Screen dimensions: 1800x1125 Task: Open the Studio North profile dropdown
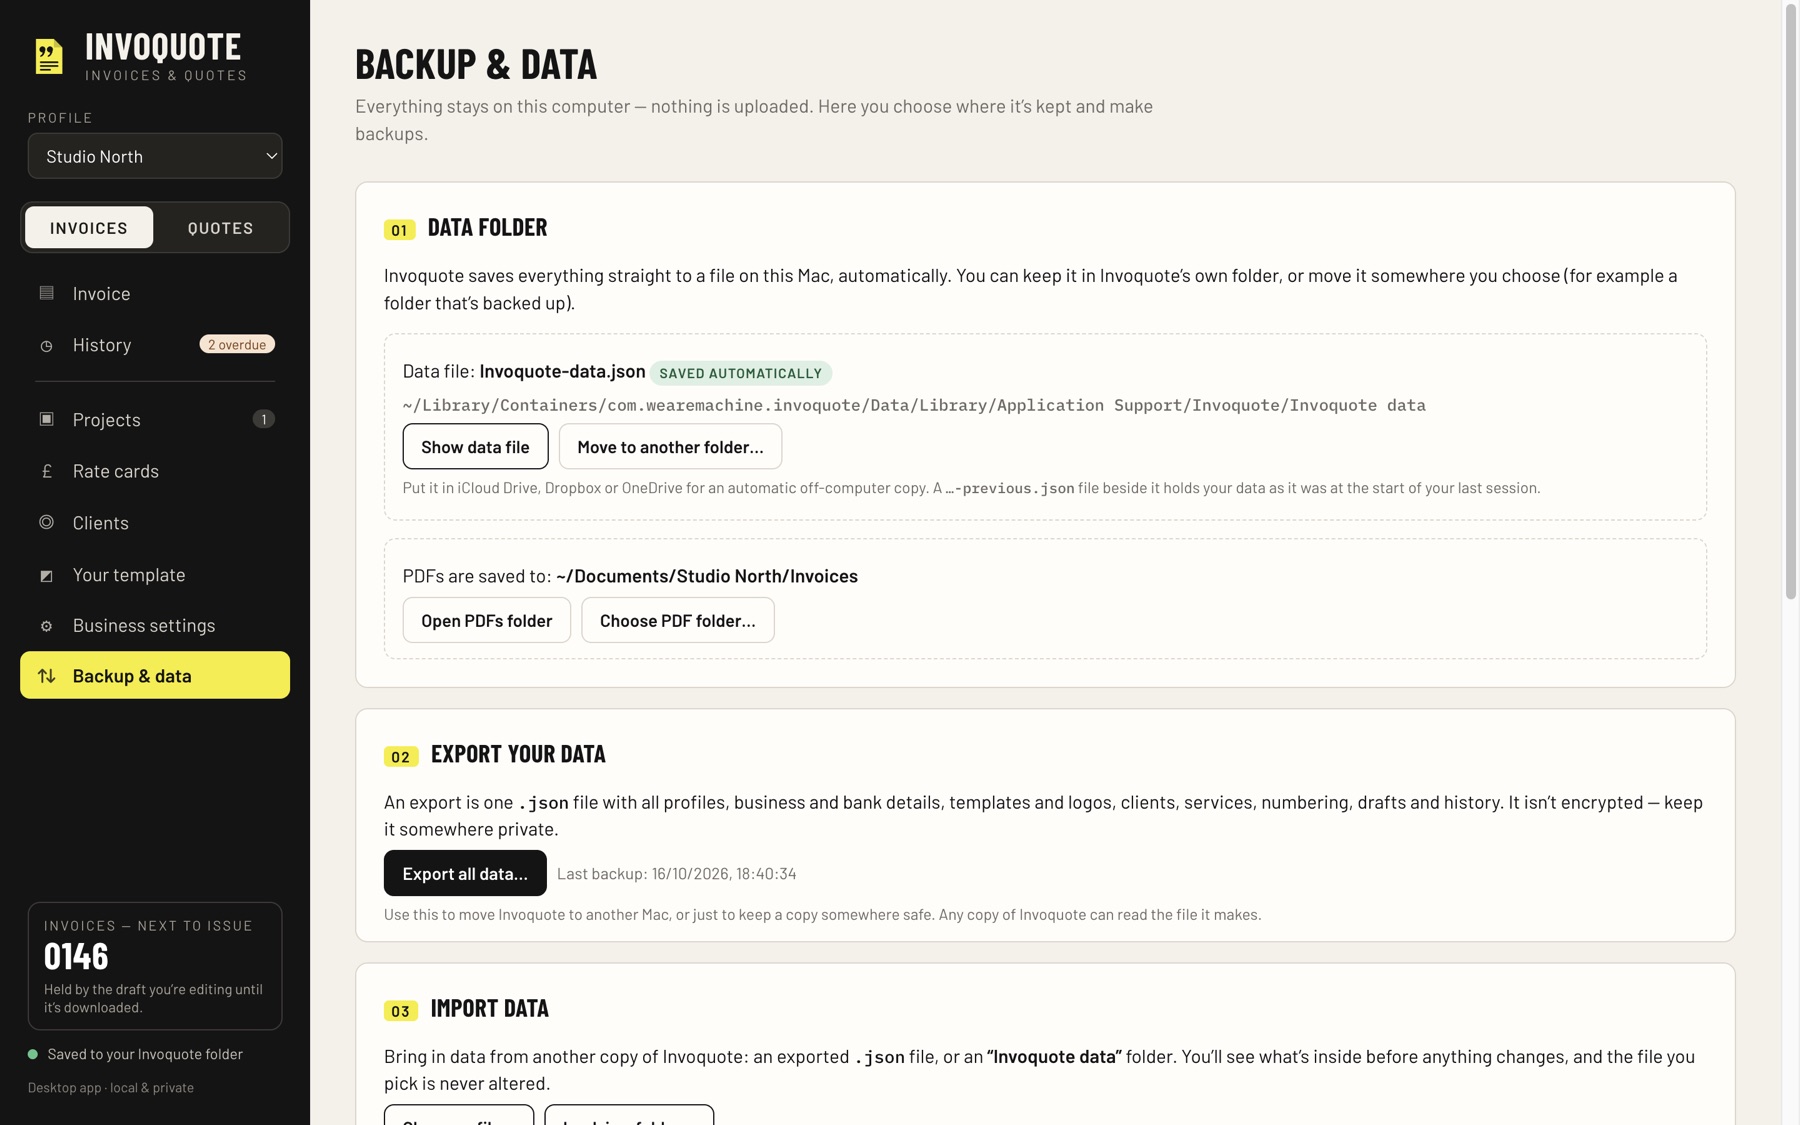(x=155, y=156)
